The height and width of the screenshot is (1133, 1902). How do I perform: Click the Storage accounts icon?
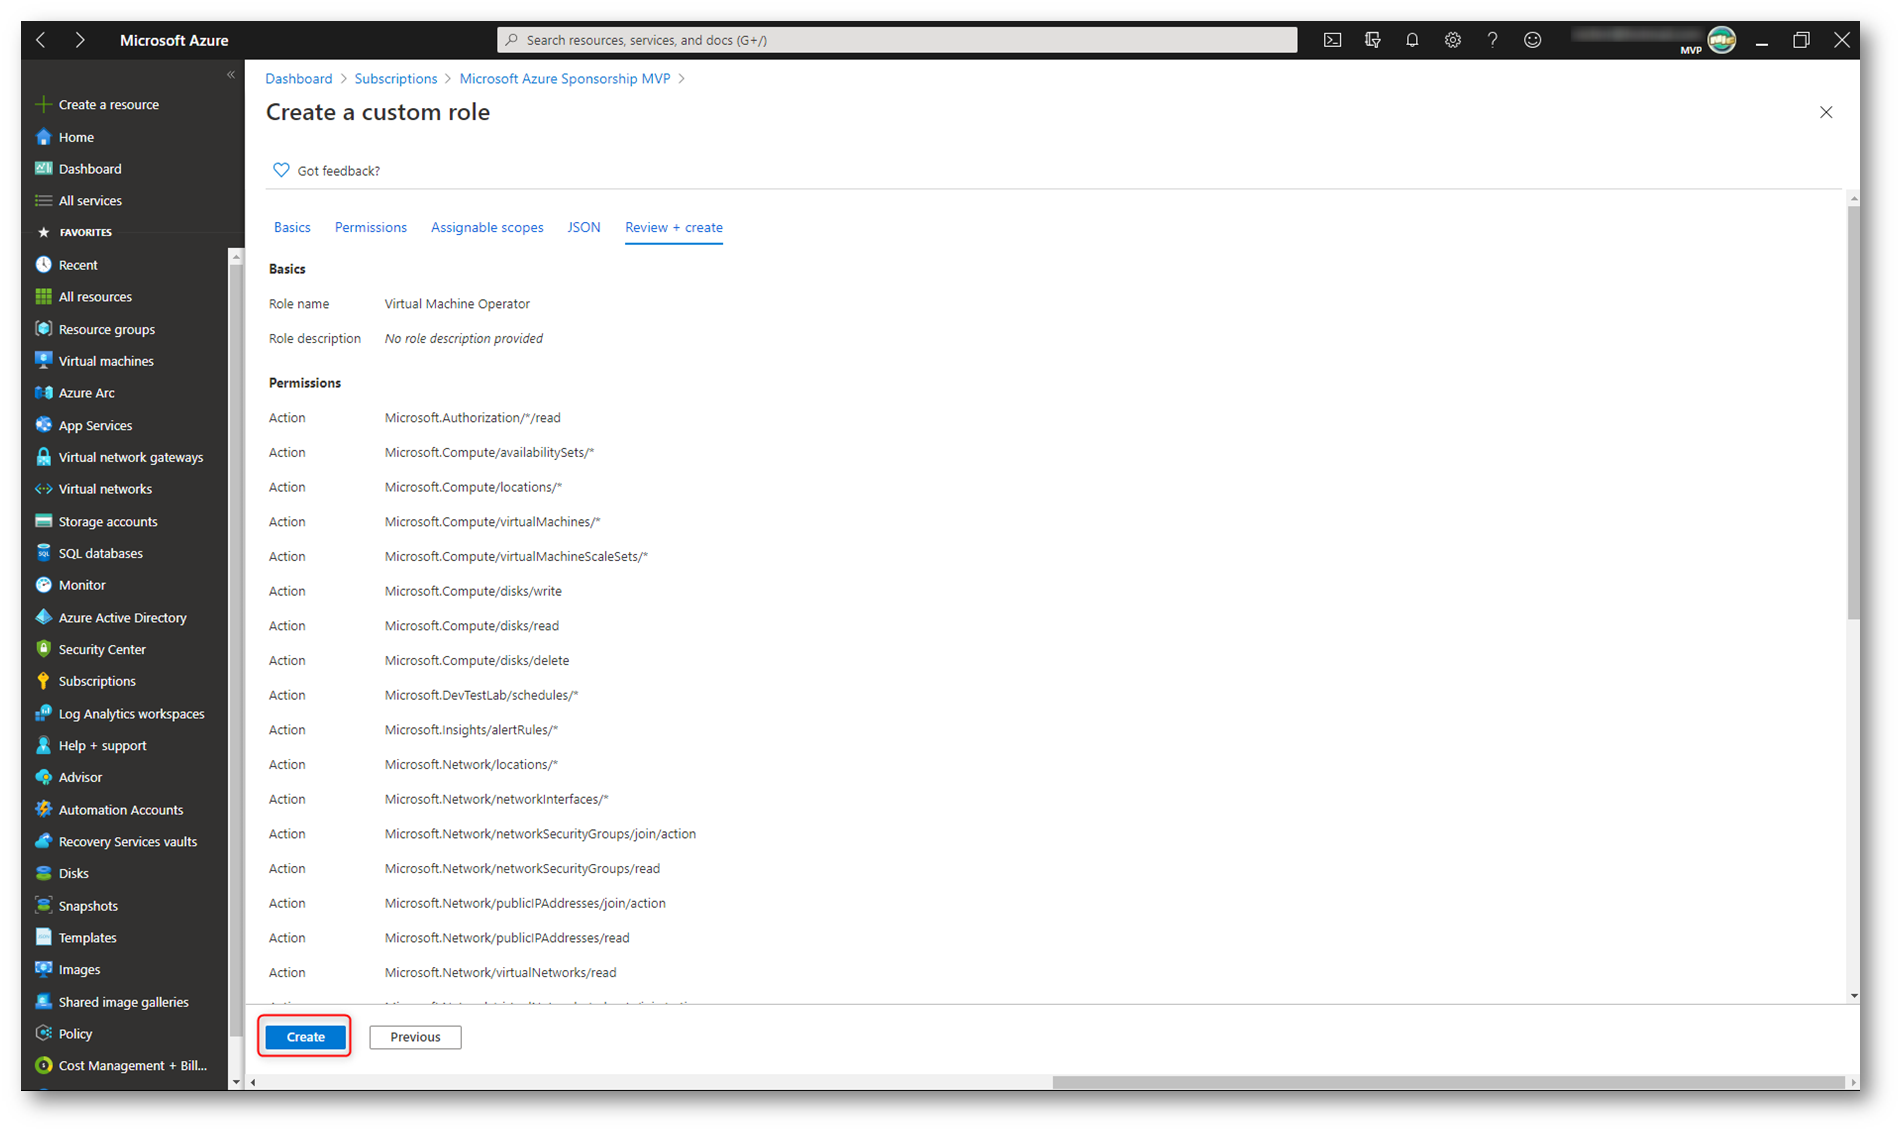click(43, 521)
